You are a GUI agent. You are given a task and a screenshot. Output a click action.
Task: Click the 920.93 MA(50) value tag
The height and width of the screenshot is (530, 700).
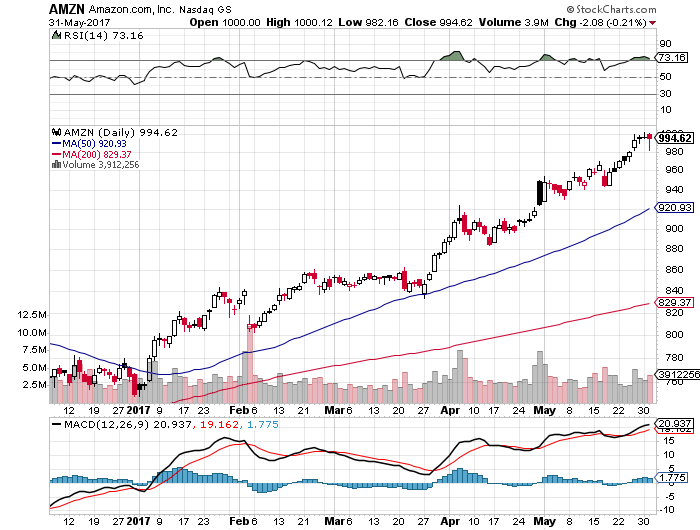675,208
